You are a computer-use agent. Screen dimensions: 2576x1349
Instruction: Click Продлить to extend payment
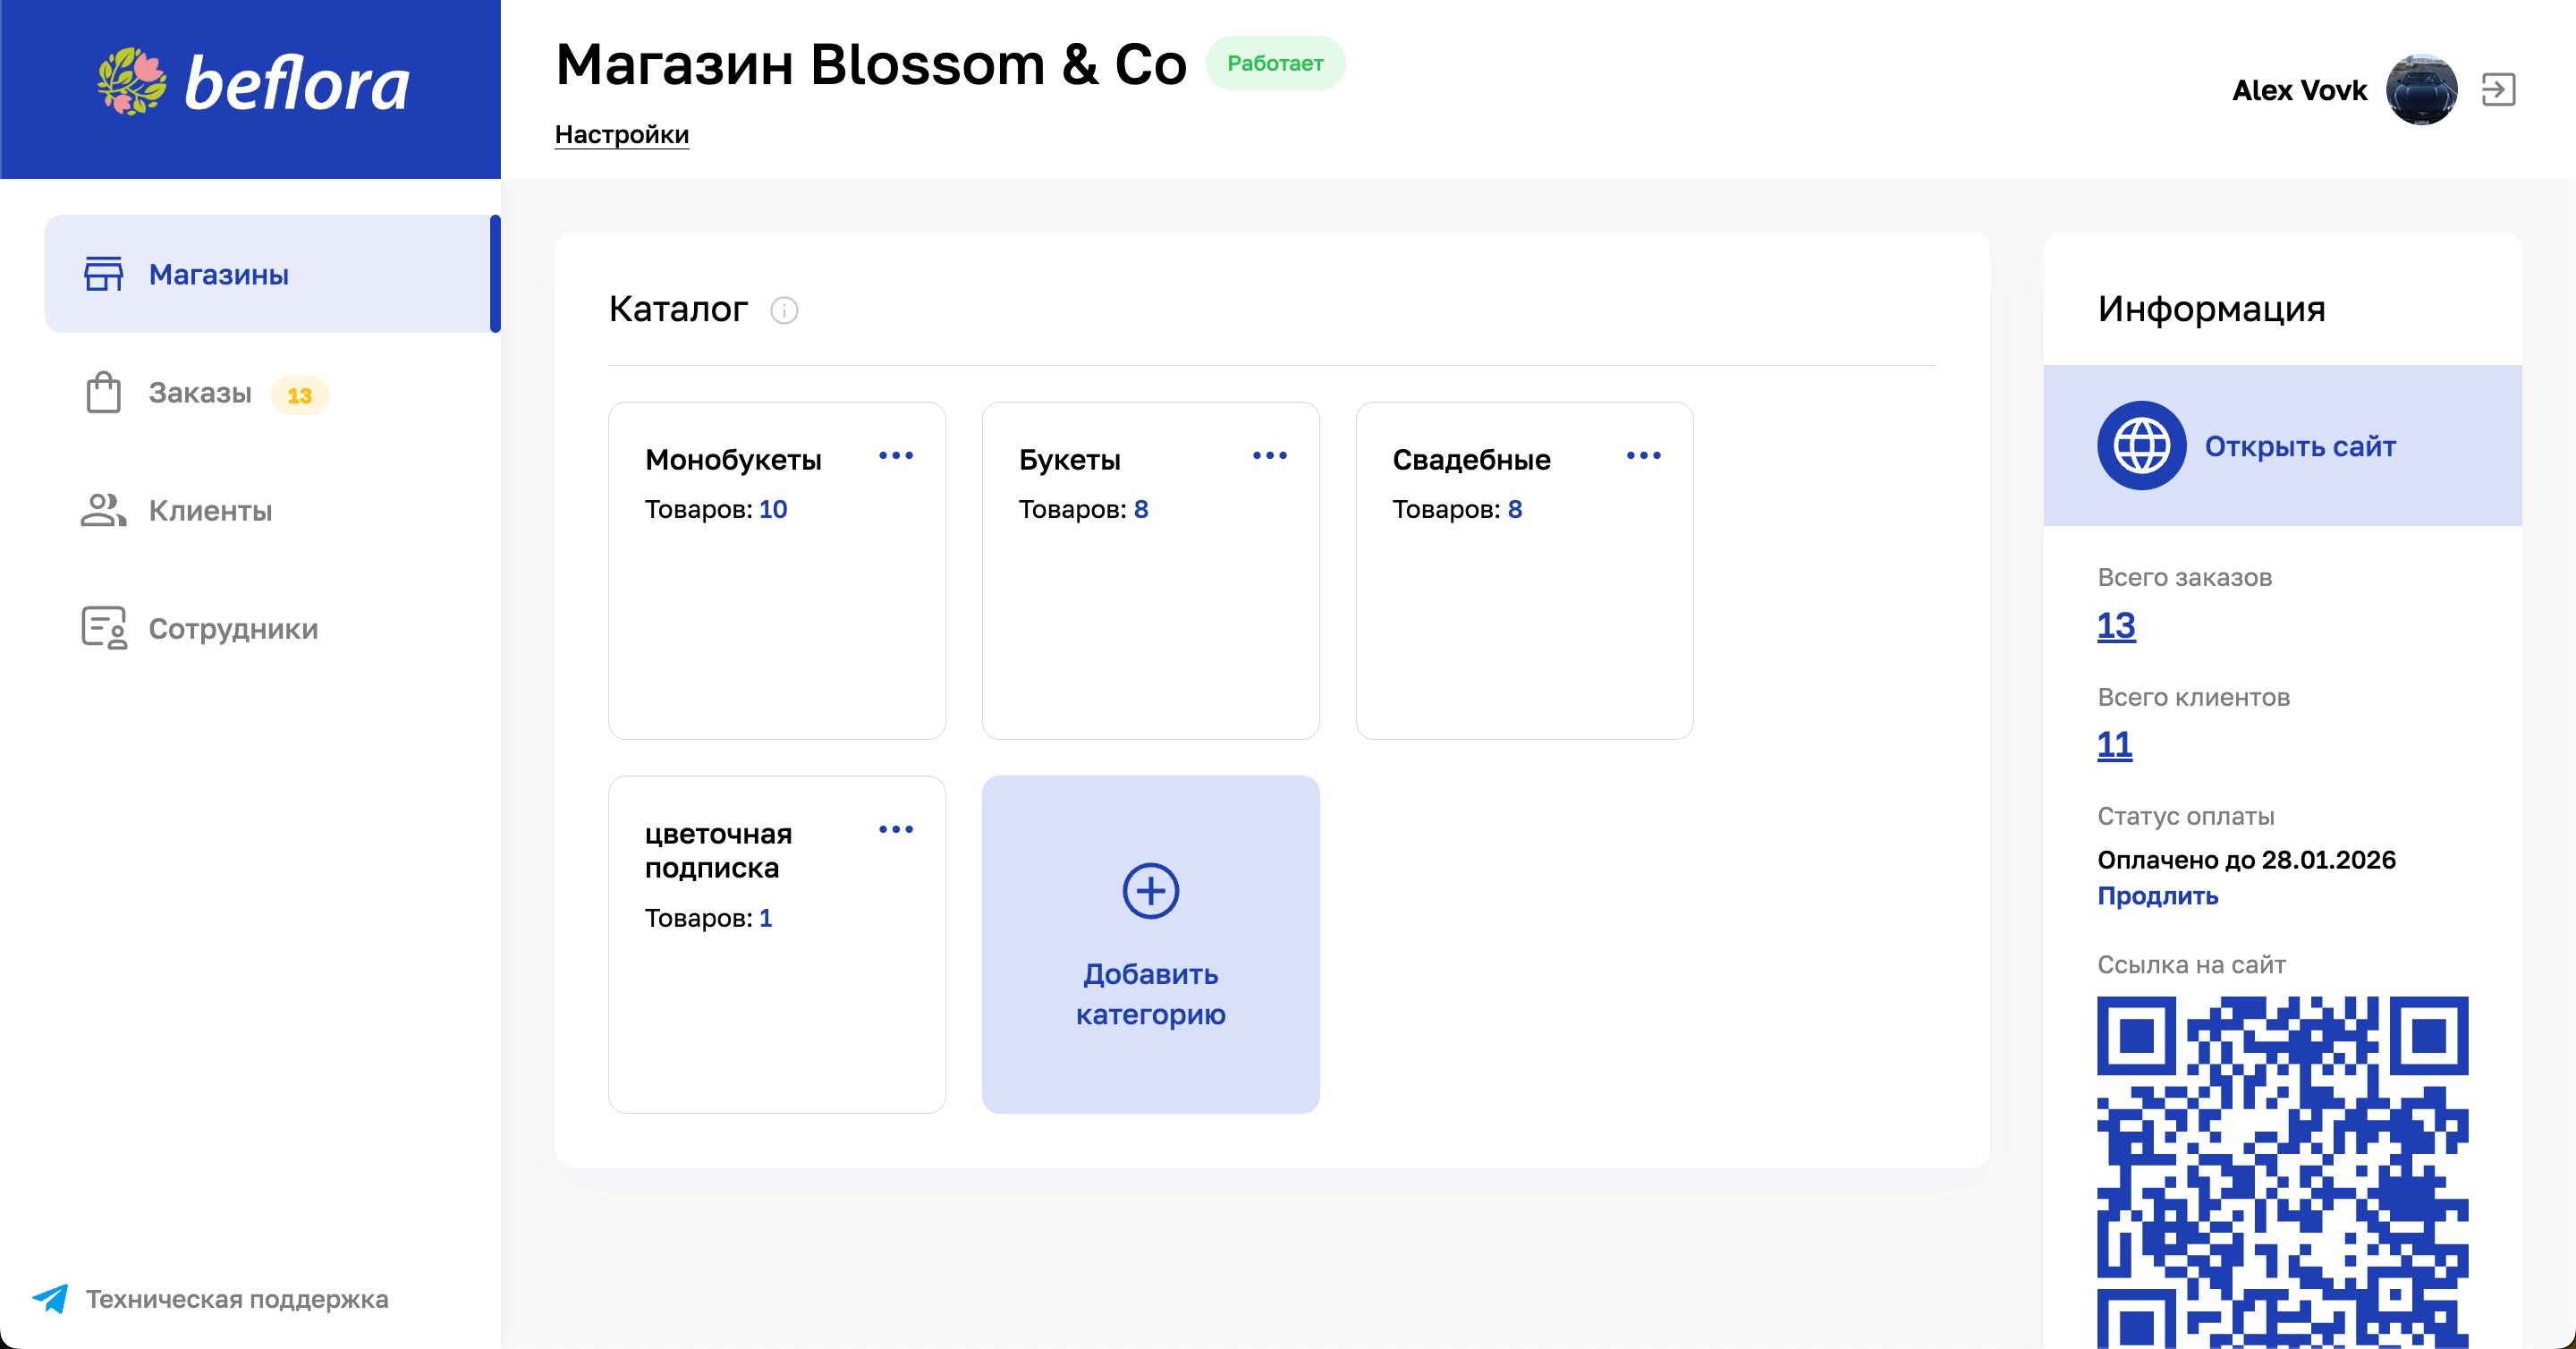point(2157,896)
